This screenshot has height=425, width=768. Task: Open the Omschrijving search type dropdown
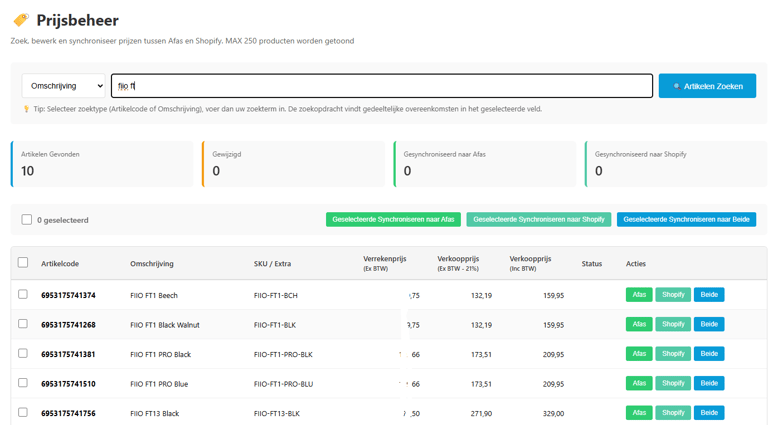click(x=64, y=86)
